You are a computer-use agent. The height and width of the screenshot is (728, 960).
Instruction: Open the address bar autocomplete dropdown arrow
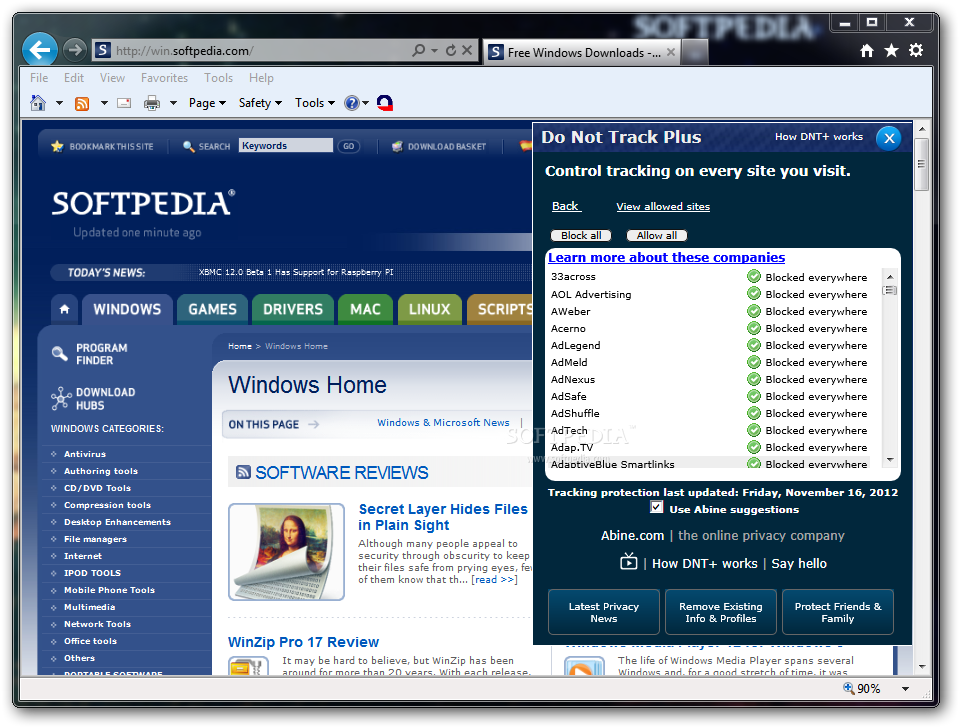434,50
